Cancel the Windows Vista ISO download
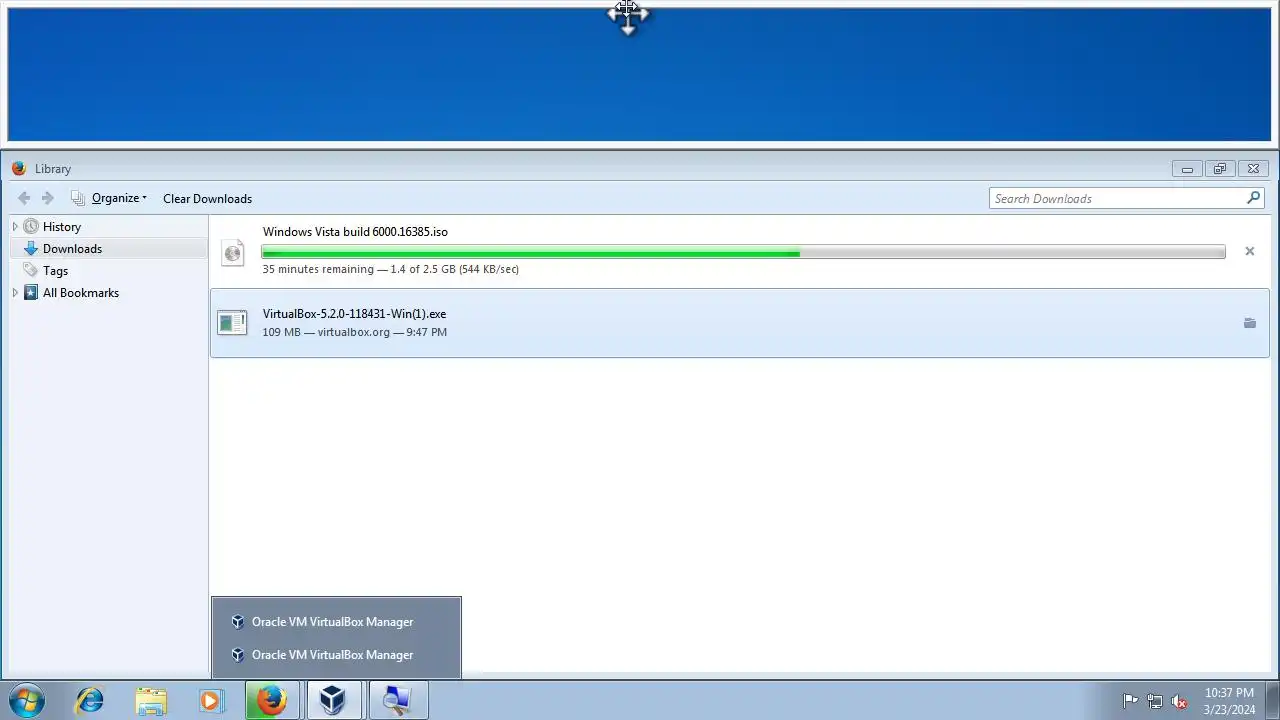The height and width of the screenshot is (720, 1280). coord(1249,251)
